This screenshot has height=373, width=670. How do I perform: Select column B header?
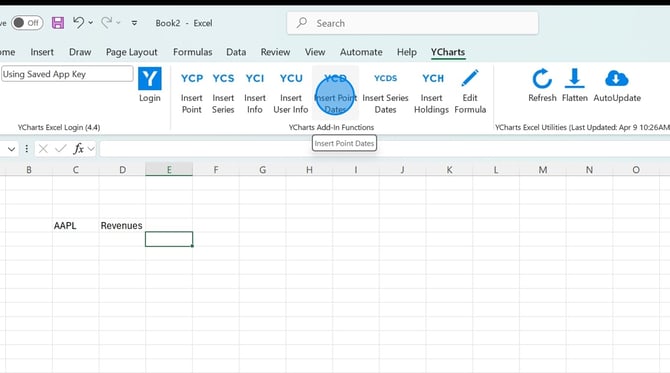(29, 170)
